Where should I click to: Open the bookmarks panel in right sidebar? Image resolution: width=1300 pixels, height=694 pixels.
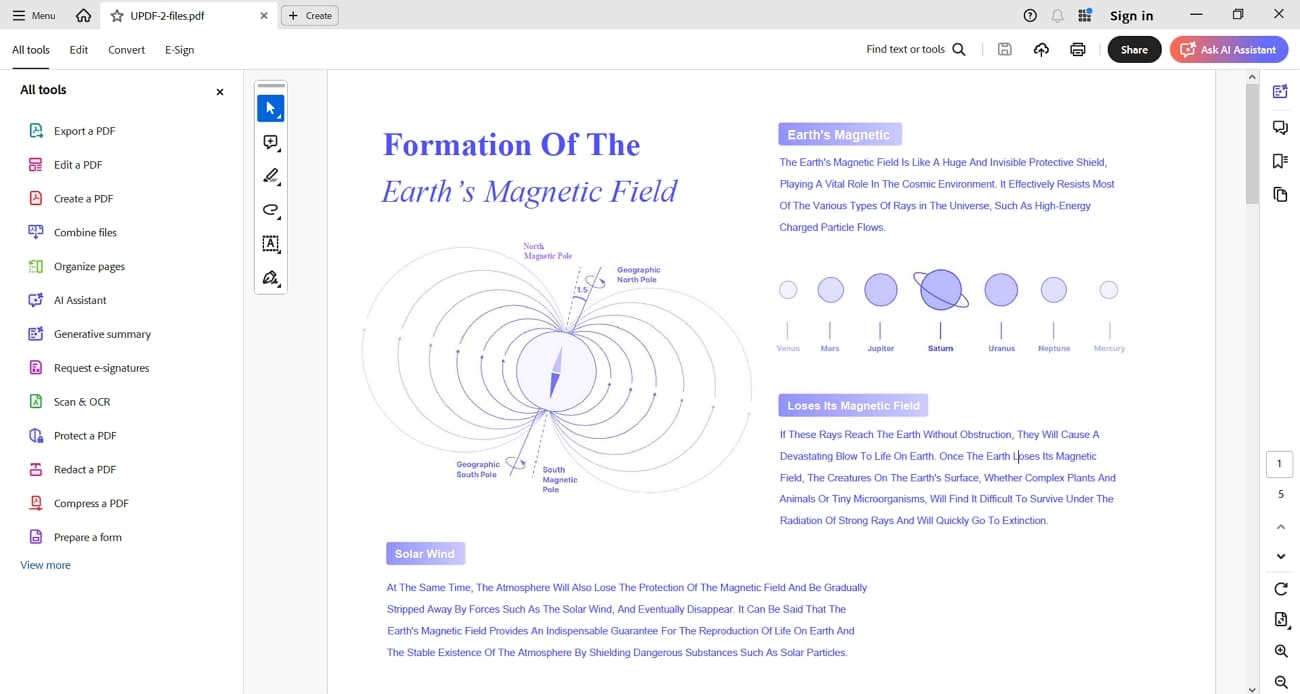(x=1280, y=161)
